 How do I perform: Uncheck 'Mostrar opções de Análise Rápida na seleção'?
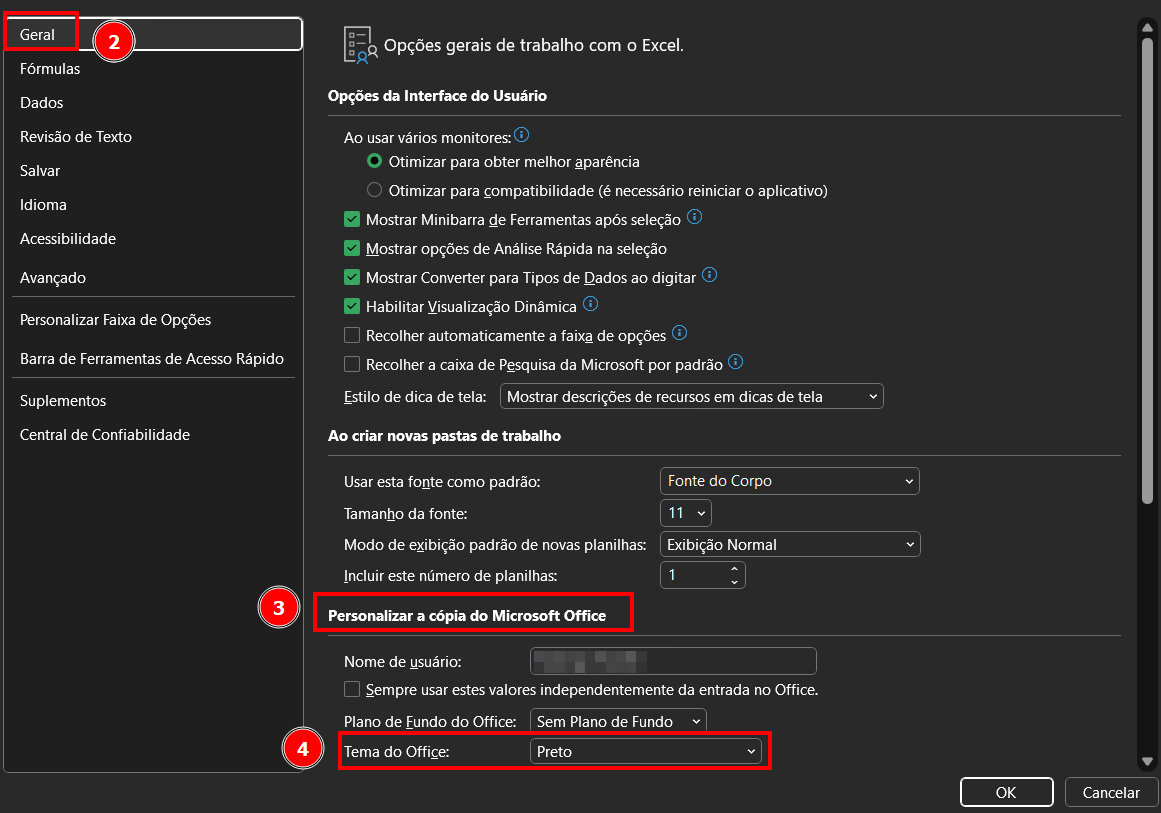coord(352,249)
